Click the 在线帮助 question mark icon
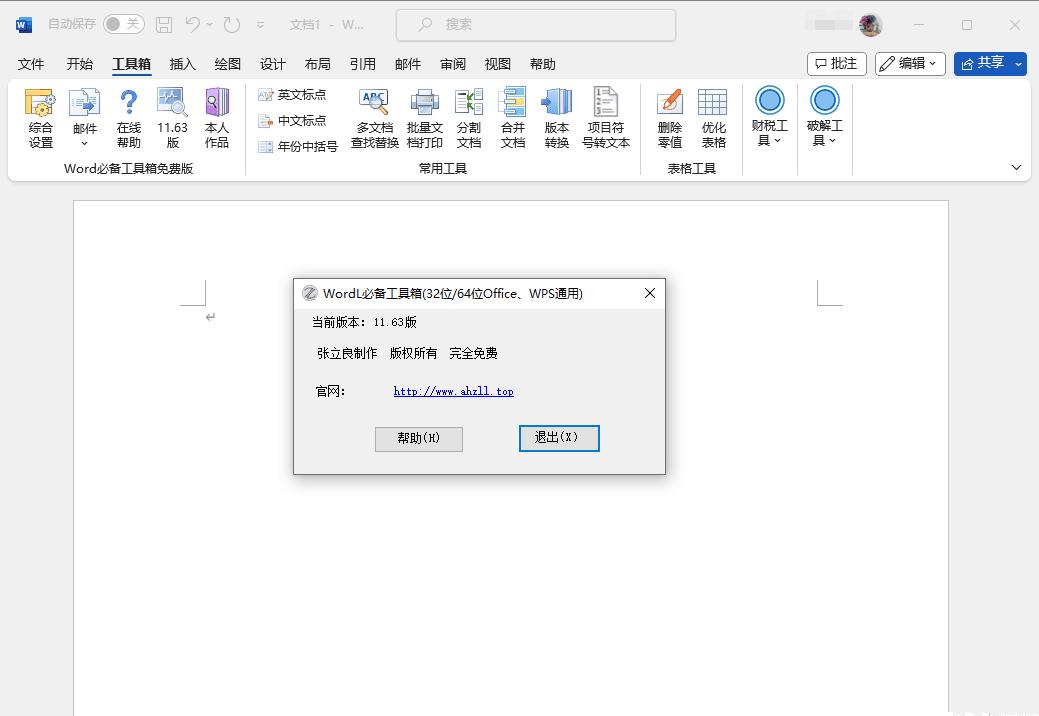The image size is (1039, 716). (x=128, y=118)
